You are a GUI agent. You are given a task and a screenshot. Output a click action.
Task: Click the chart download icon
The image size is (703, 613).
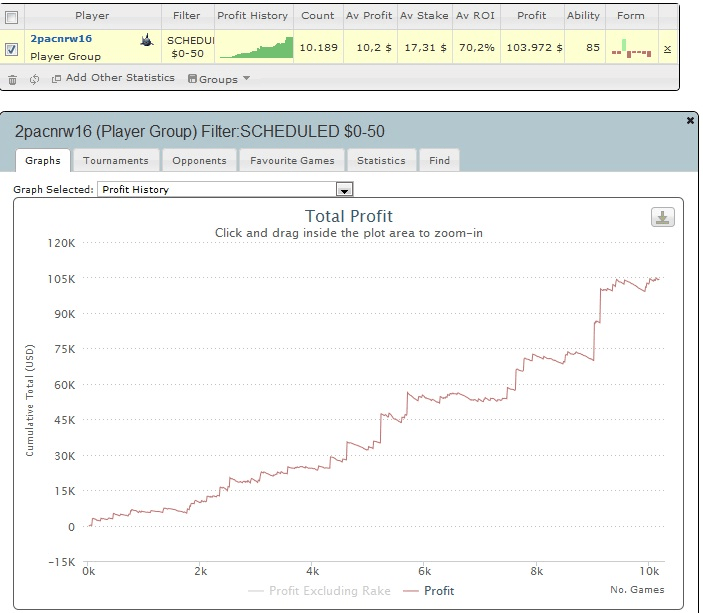[x=663, y=217]
